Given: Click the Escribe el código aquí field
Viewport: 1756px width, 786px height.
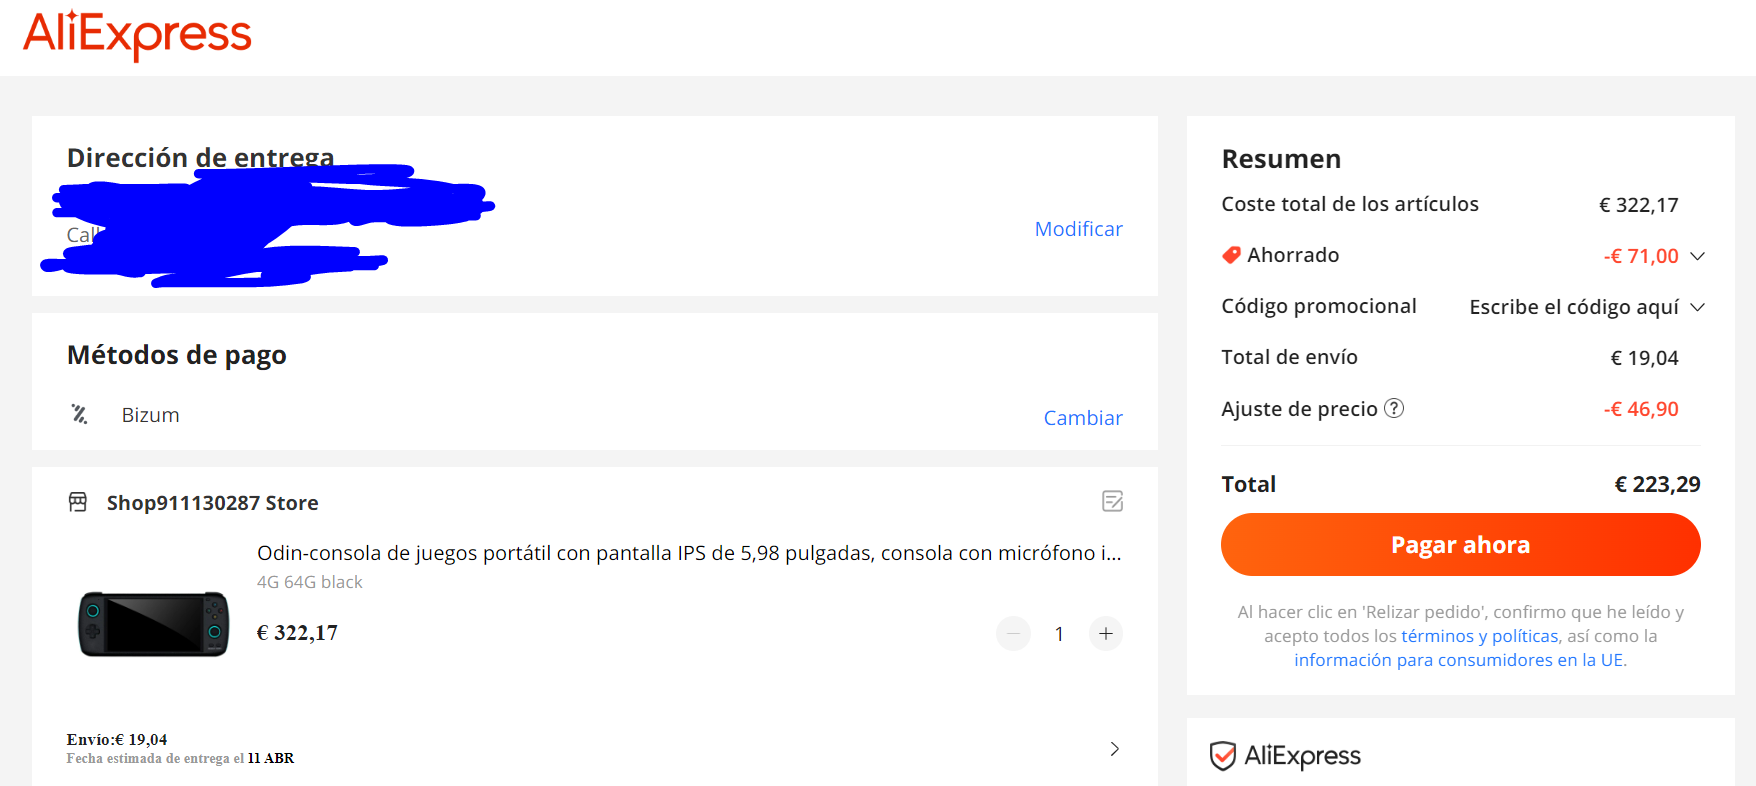Looking at the screenshot, I should [x=1573, y=307].
